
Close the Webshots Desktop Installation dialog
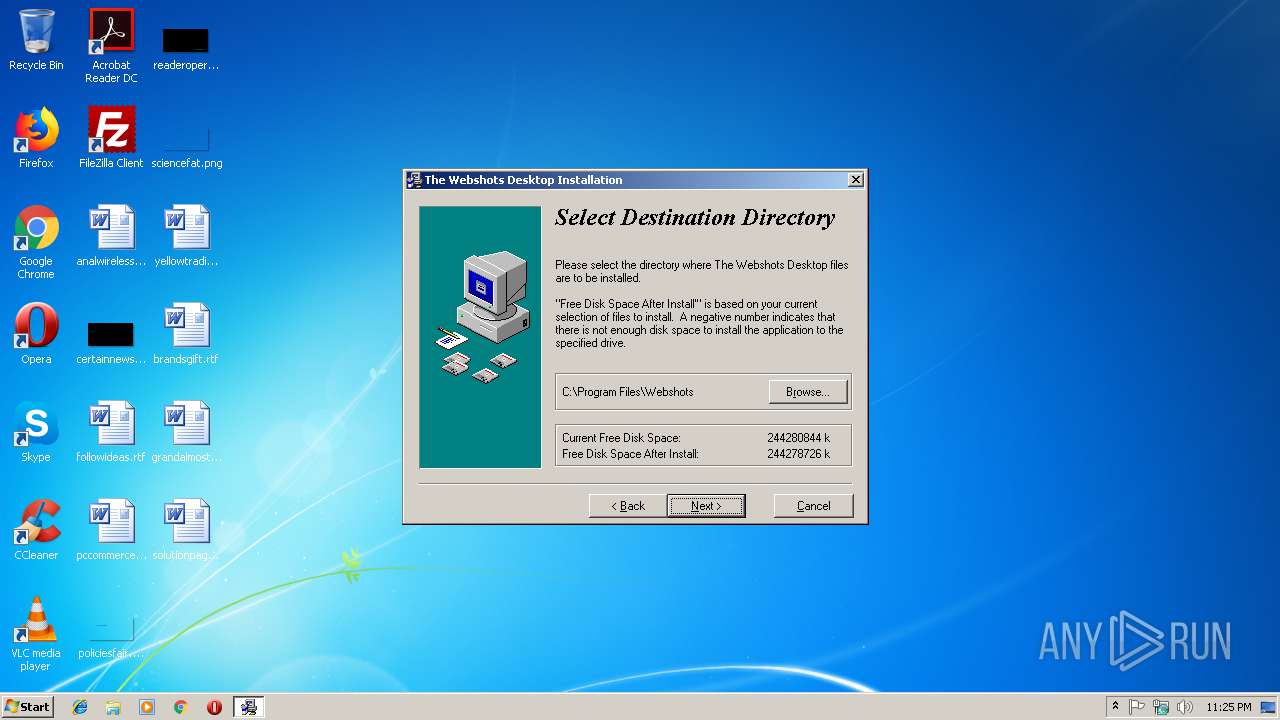(x=855, y=180)
